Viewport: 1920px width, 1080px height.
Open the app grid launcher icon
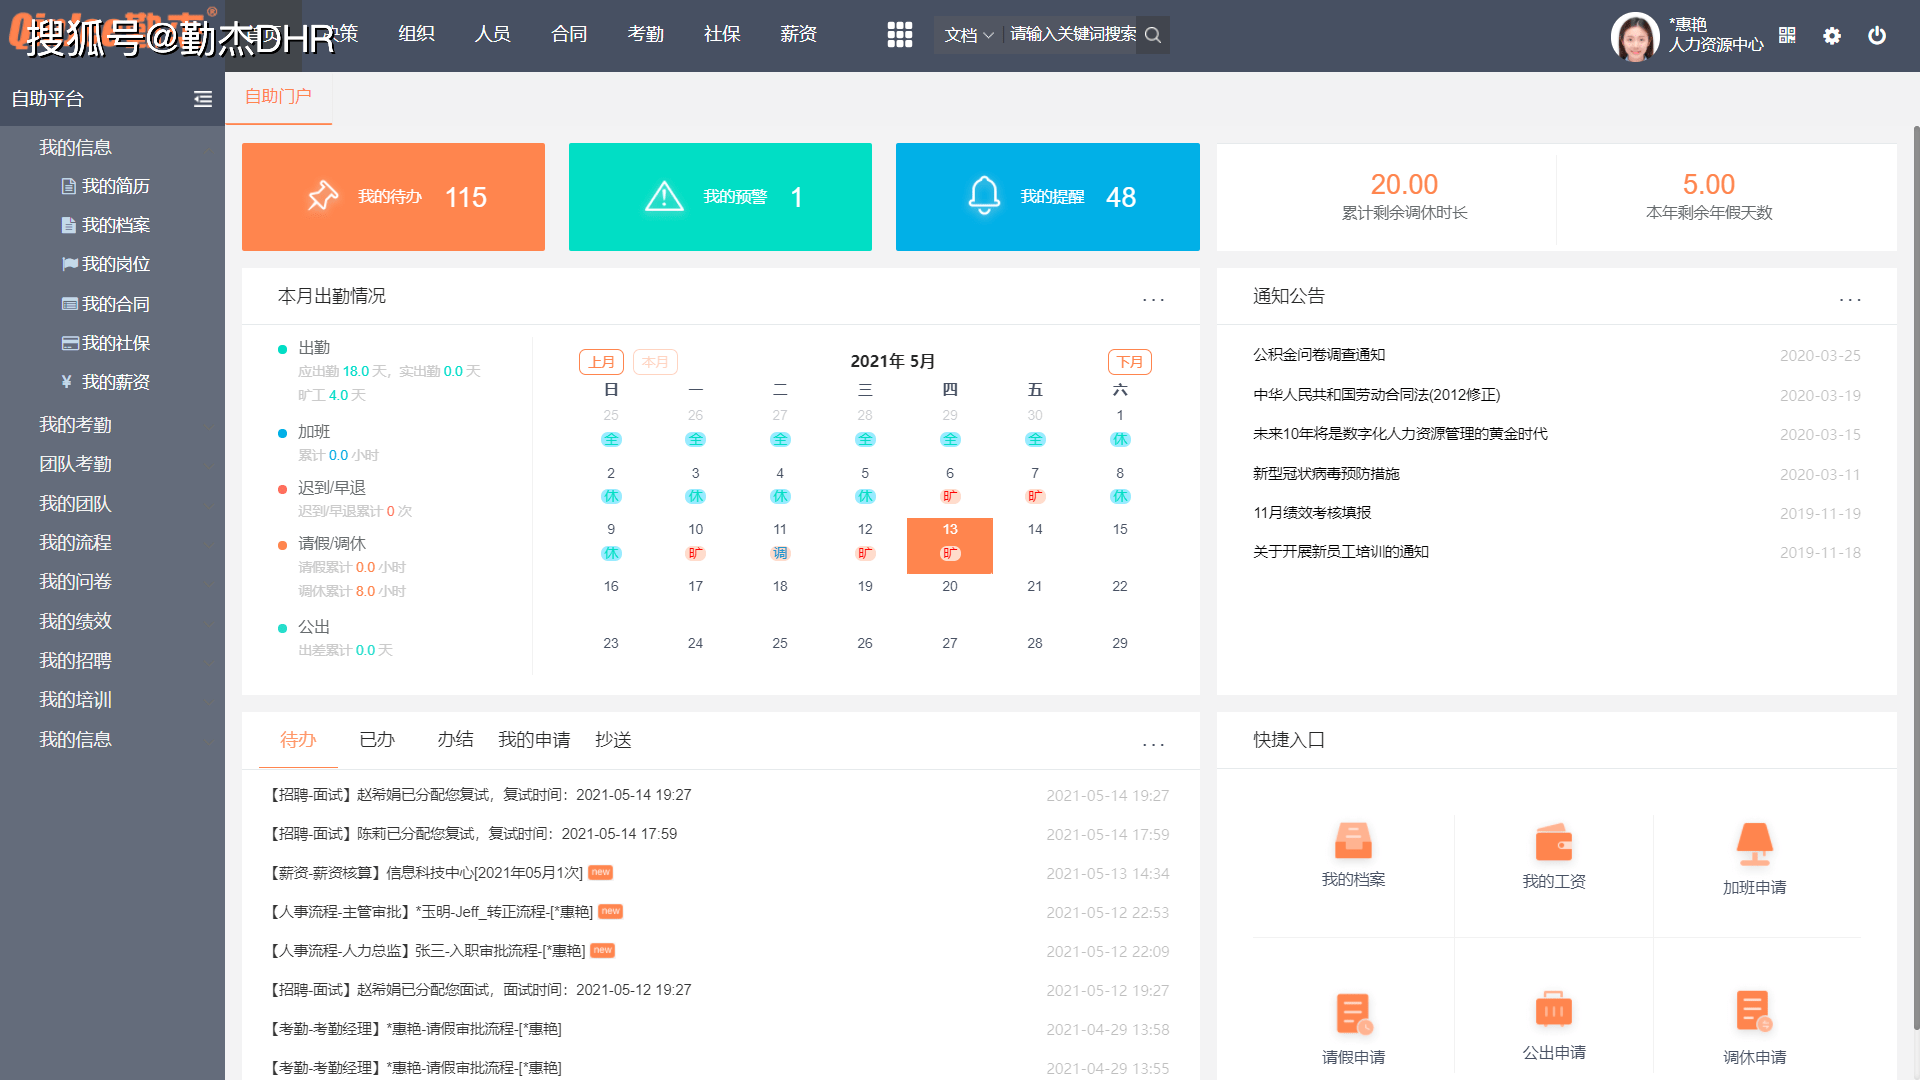click(x=899, y=35)
